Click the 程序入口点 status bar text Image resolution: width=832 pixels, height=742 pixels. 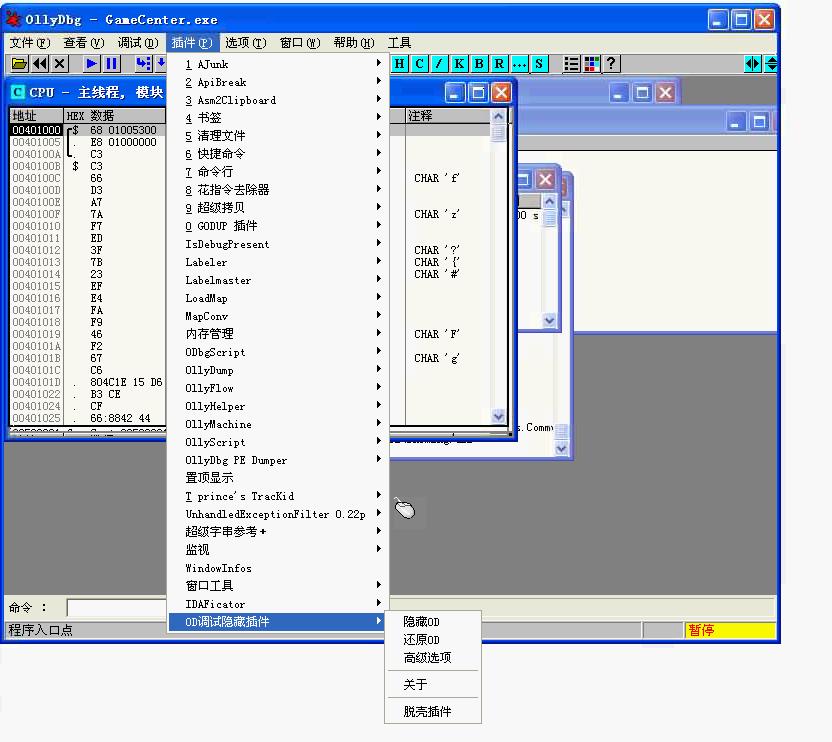tap(41, 630)
